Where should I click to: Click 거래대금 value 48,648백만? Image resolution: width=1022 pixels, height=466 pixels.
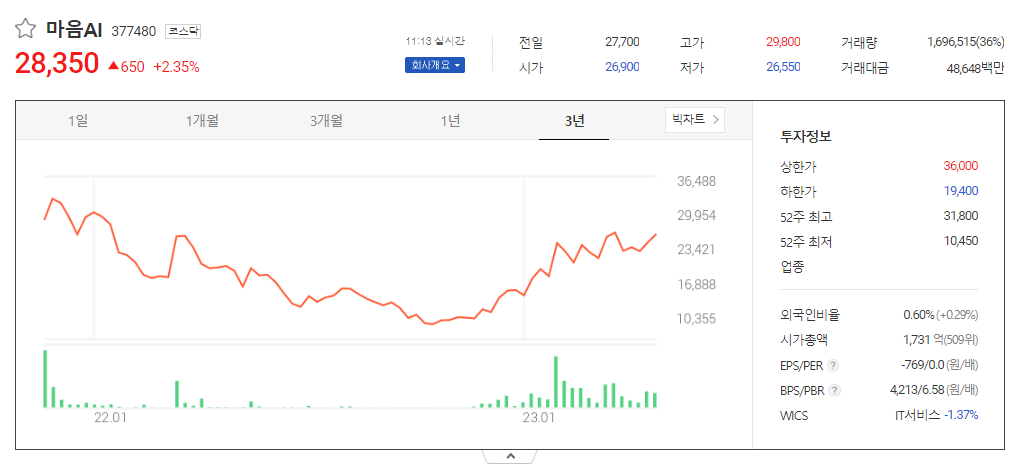point(975,68)
